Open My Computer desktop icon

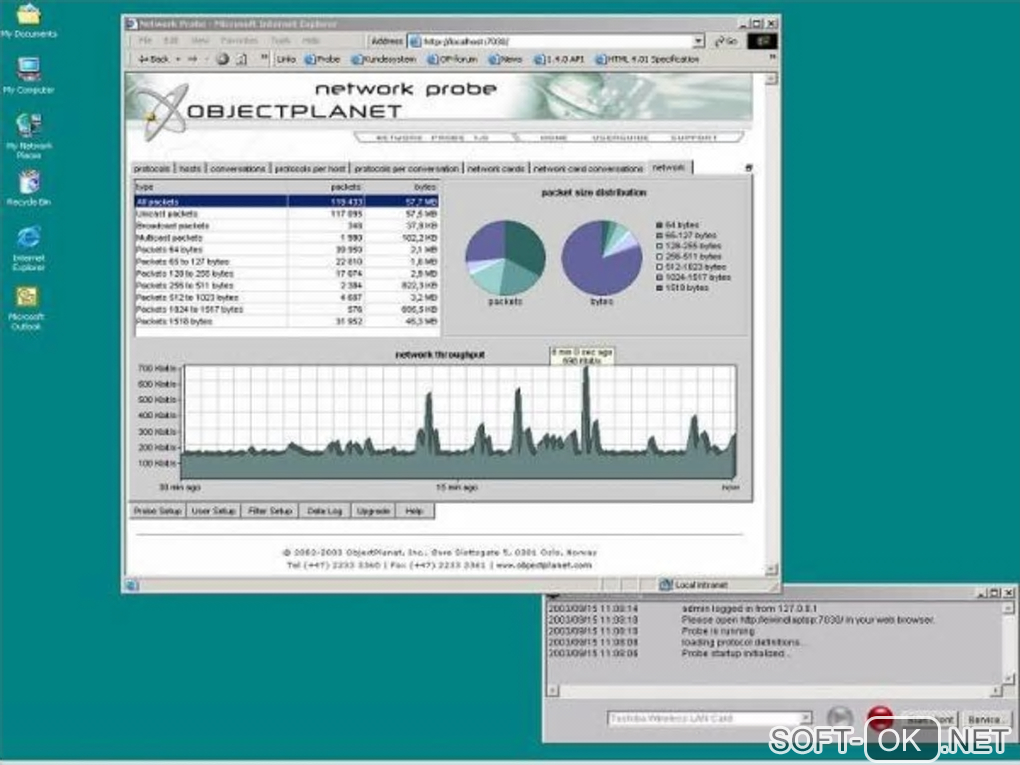[x=29, y=76]
